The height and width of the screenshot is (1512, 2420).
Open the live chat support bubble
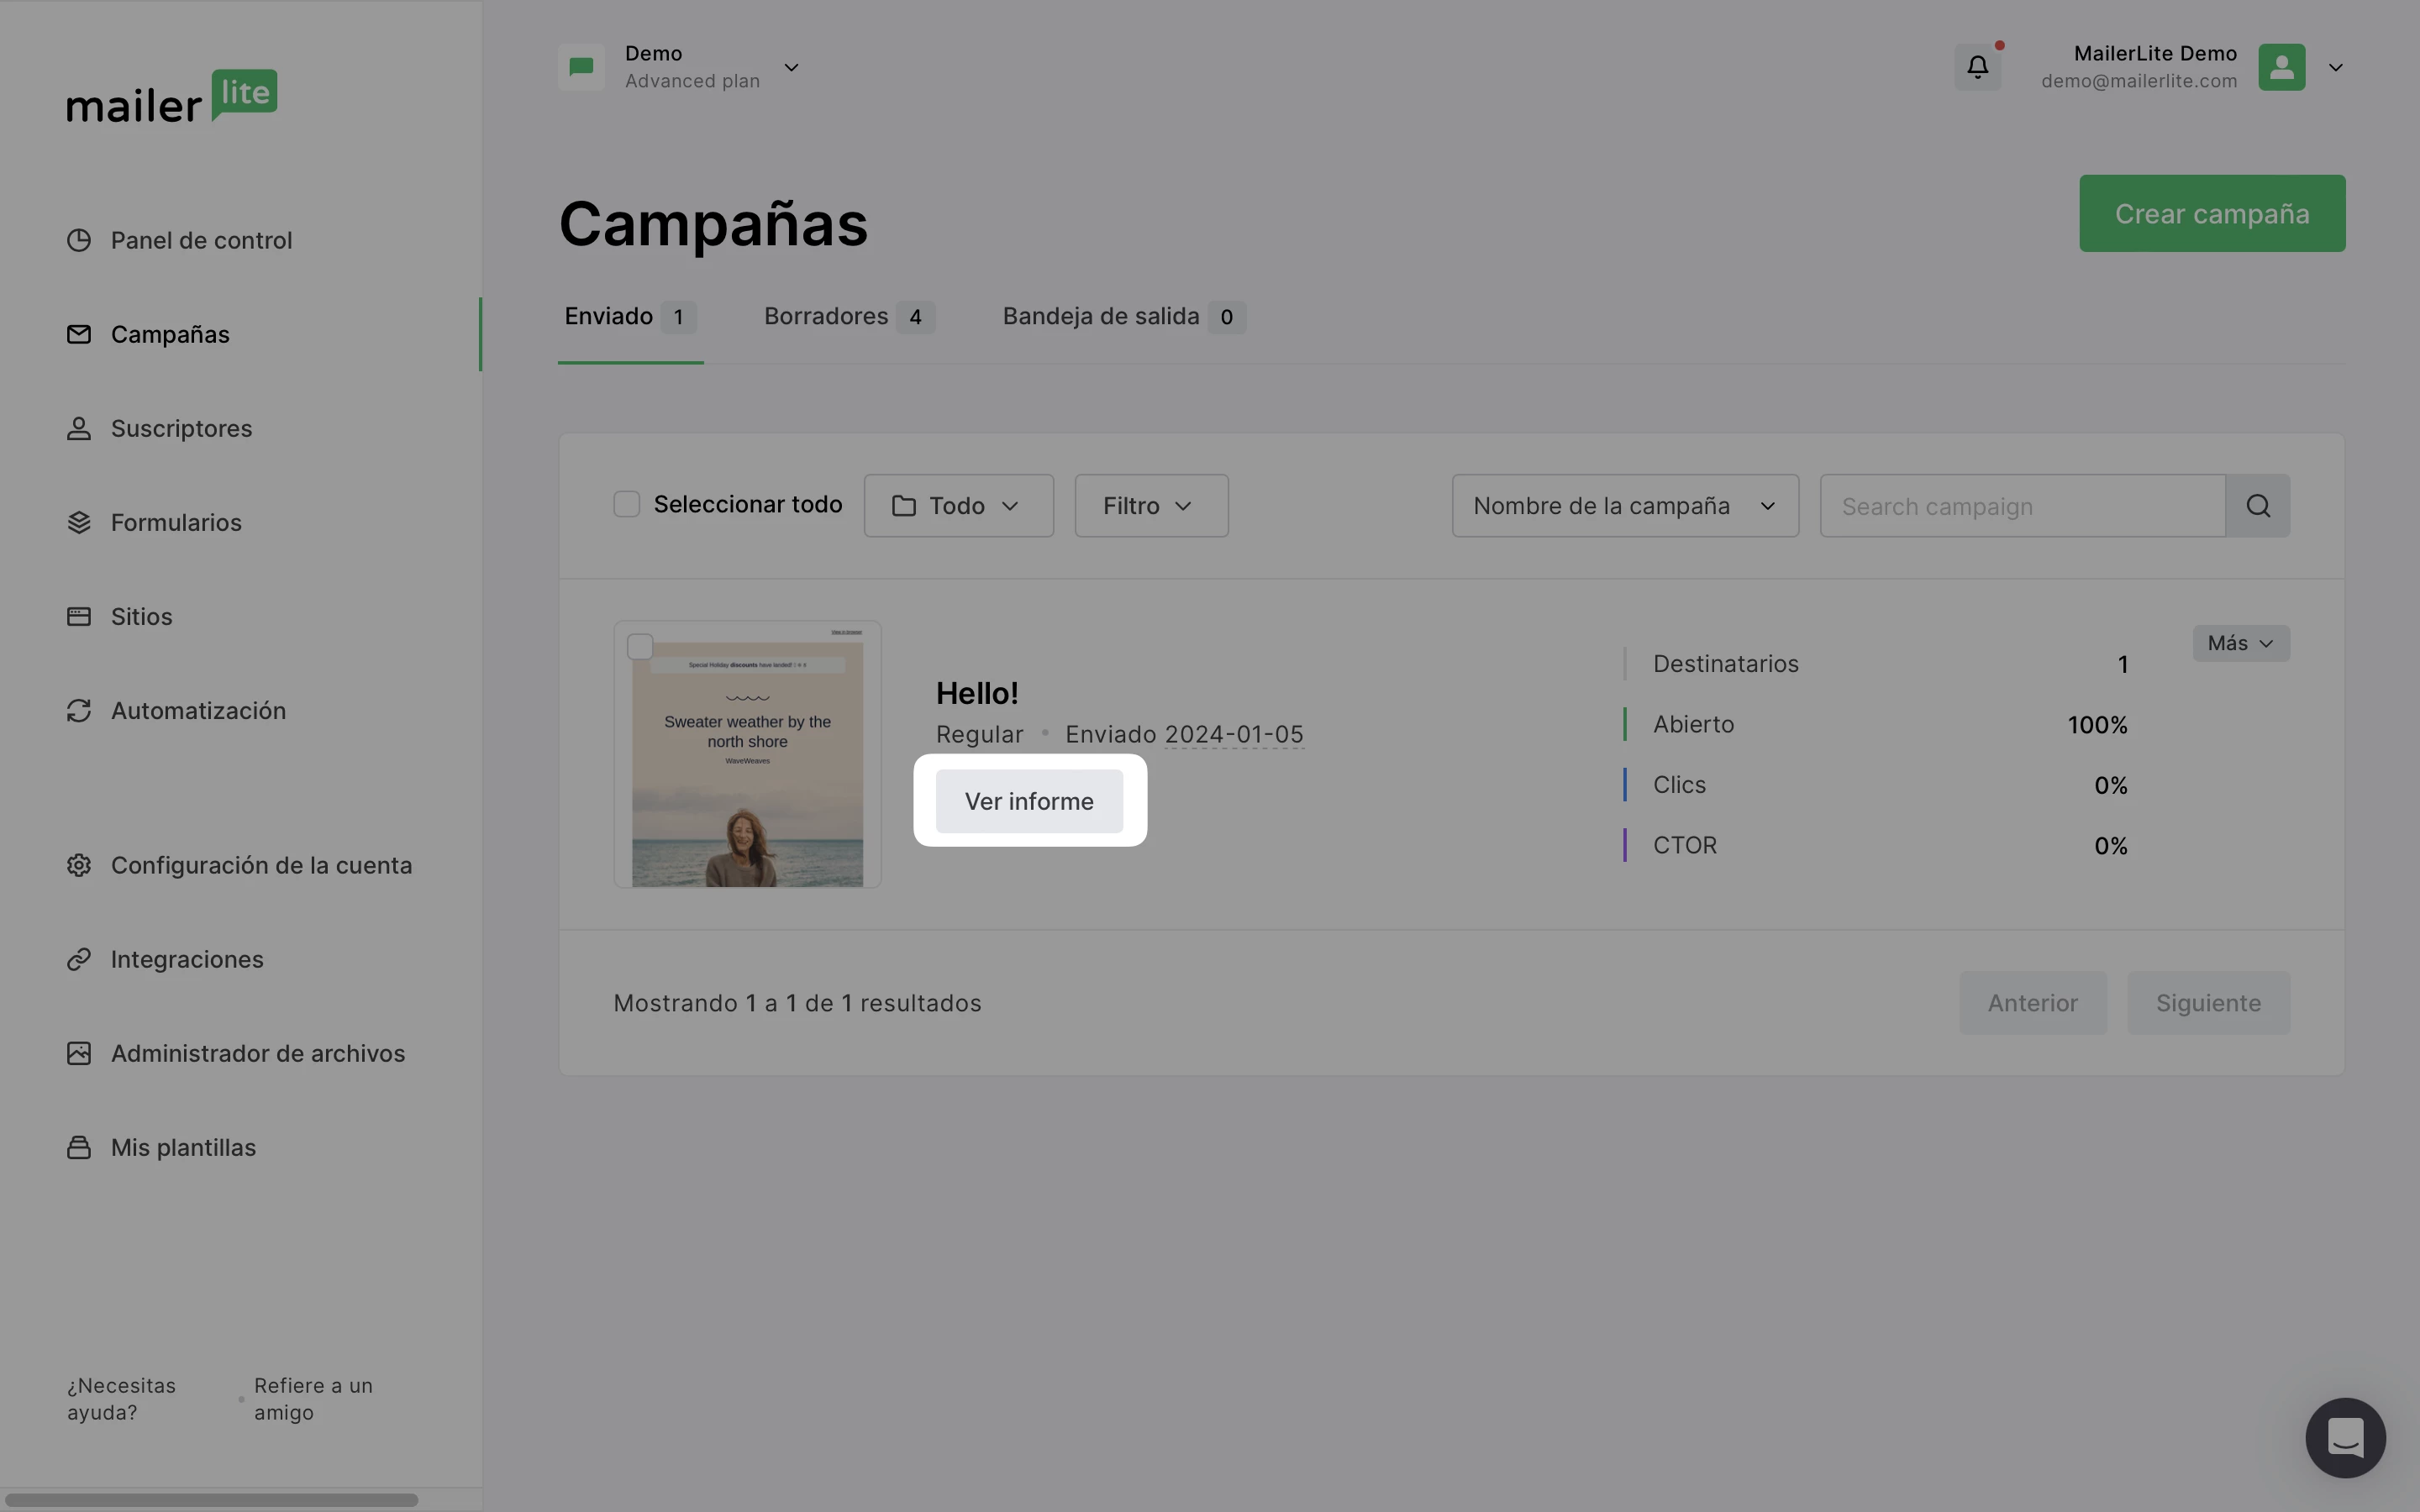(x=2344, y=1437)
